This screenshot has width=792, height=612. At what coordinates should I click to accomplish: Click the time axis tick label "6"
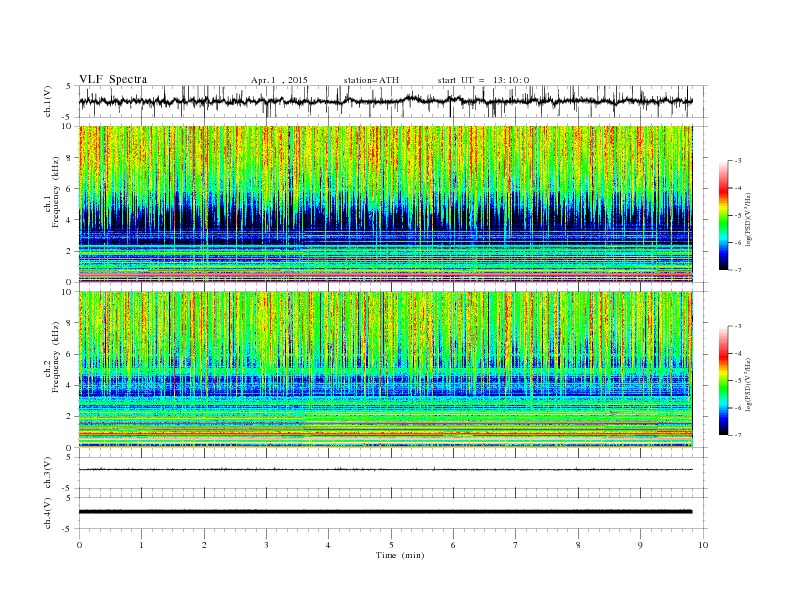[x=453, y=545]
